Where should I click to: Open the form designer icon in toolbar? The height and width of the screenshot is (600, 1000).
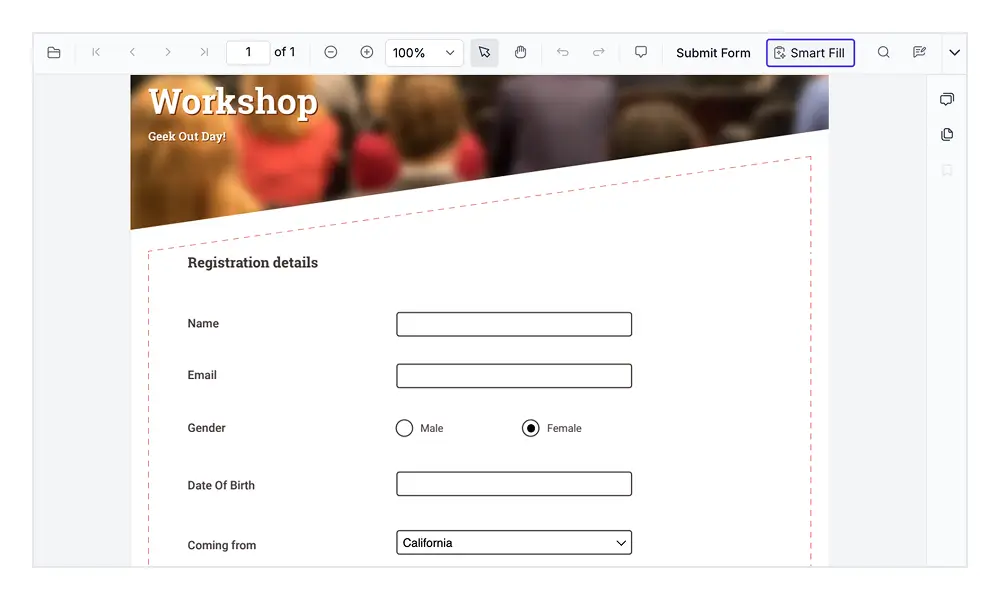tap(919, 53)
